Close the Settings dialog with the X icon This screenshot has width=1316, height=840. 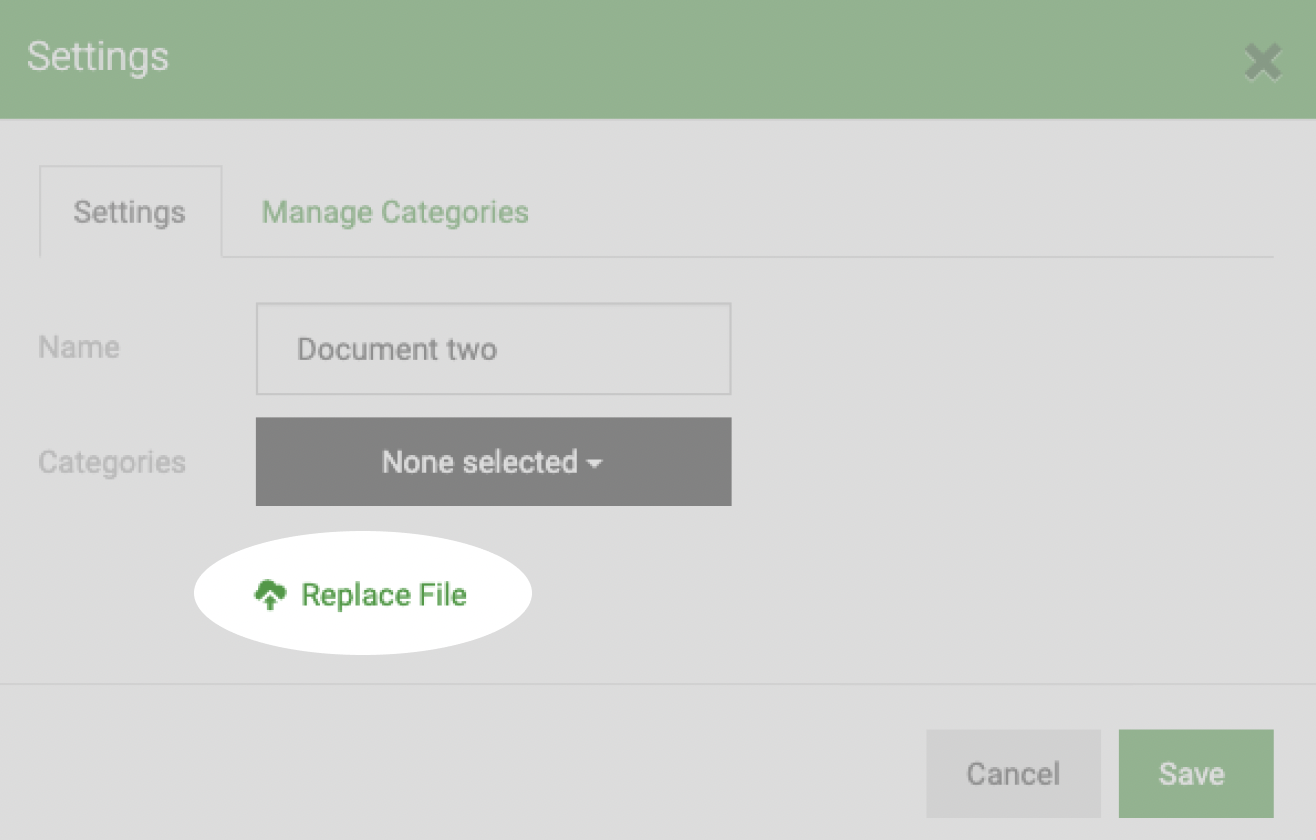pos(1263,63)
